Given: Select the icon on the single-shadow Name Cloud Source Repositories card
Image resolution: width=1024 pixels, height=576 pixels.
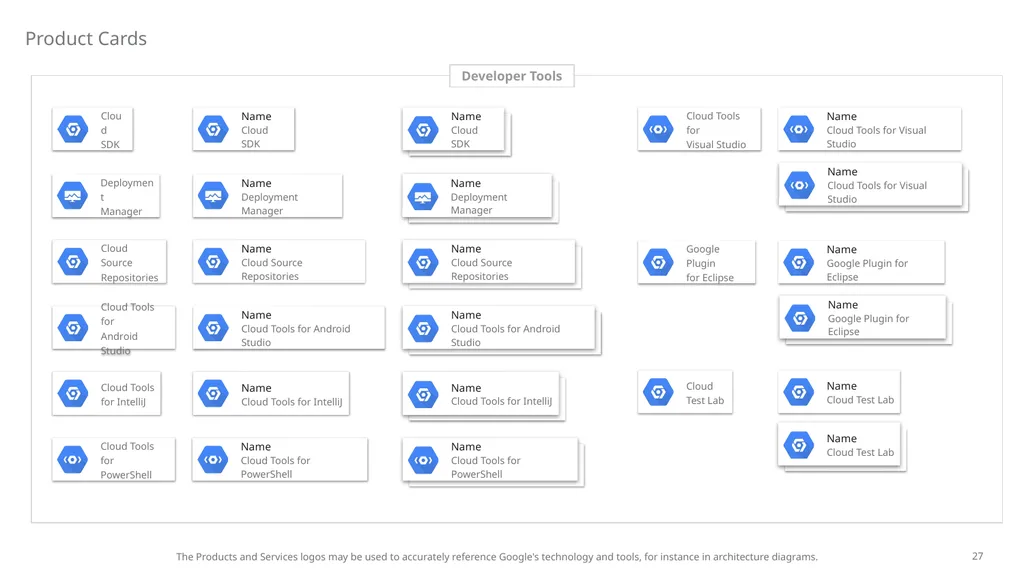Looking at the screenshot, I should click(214, 262).
